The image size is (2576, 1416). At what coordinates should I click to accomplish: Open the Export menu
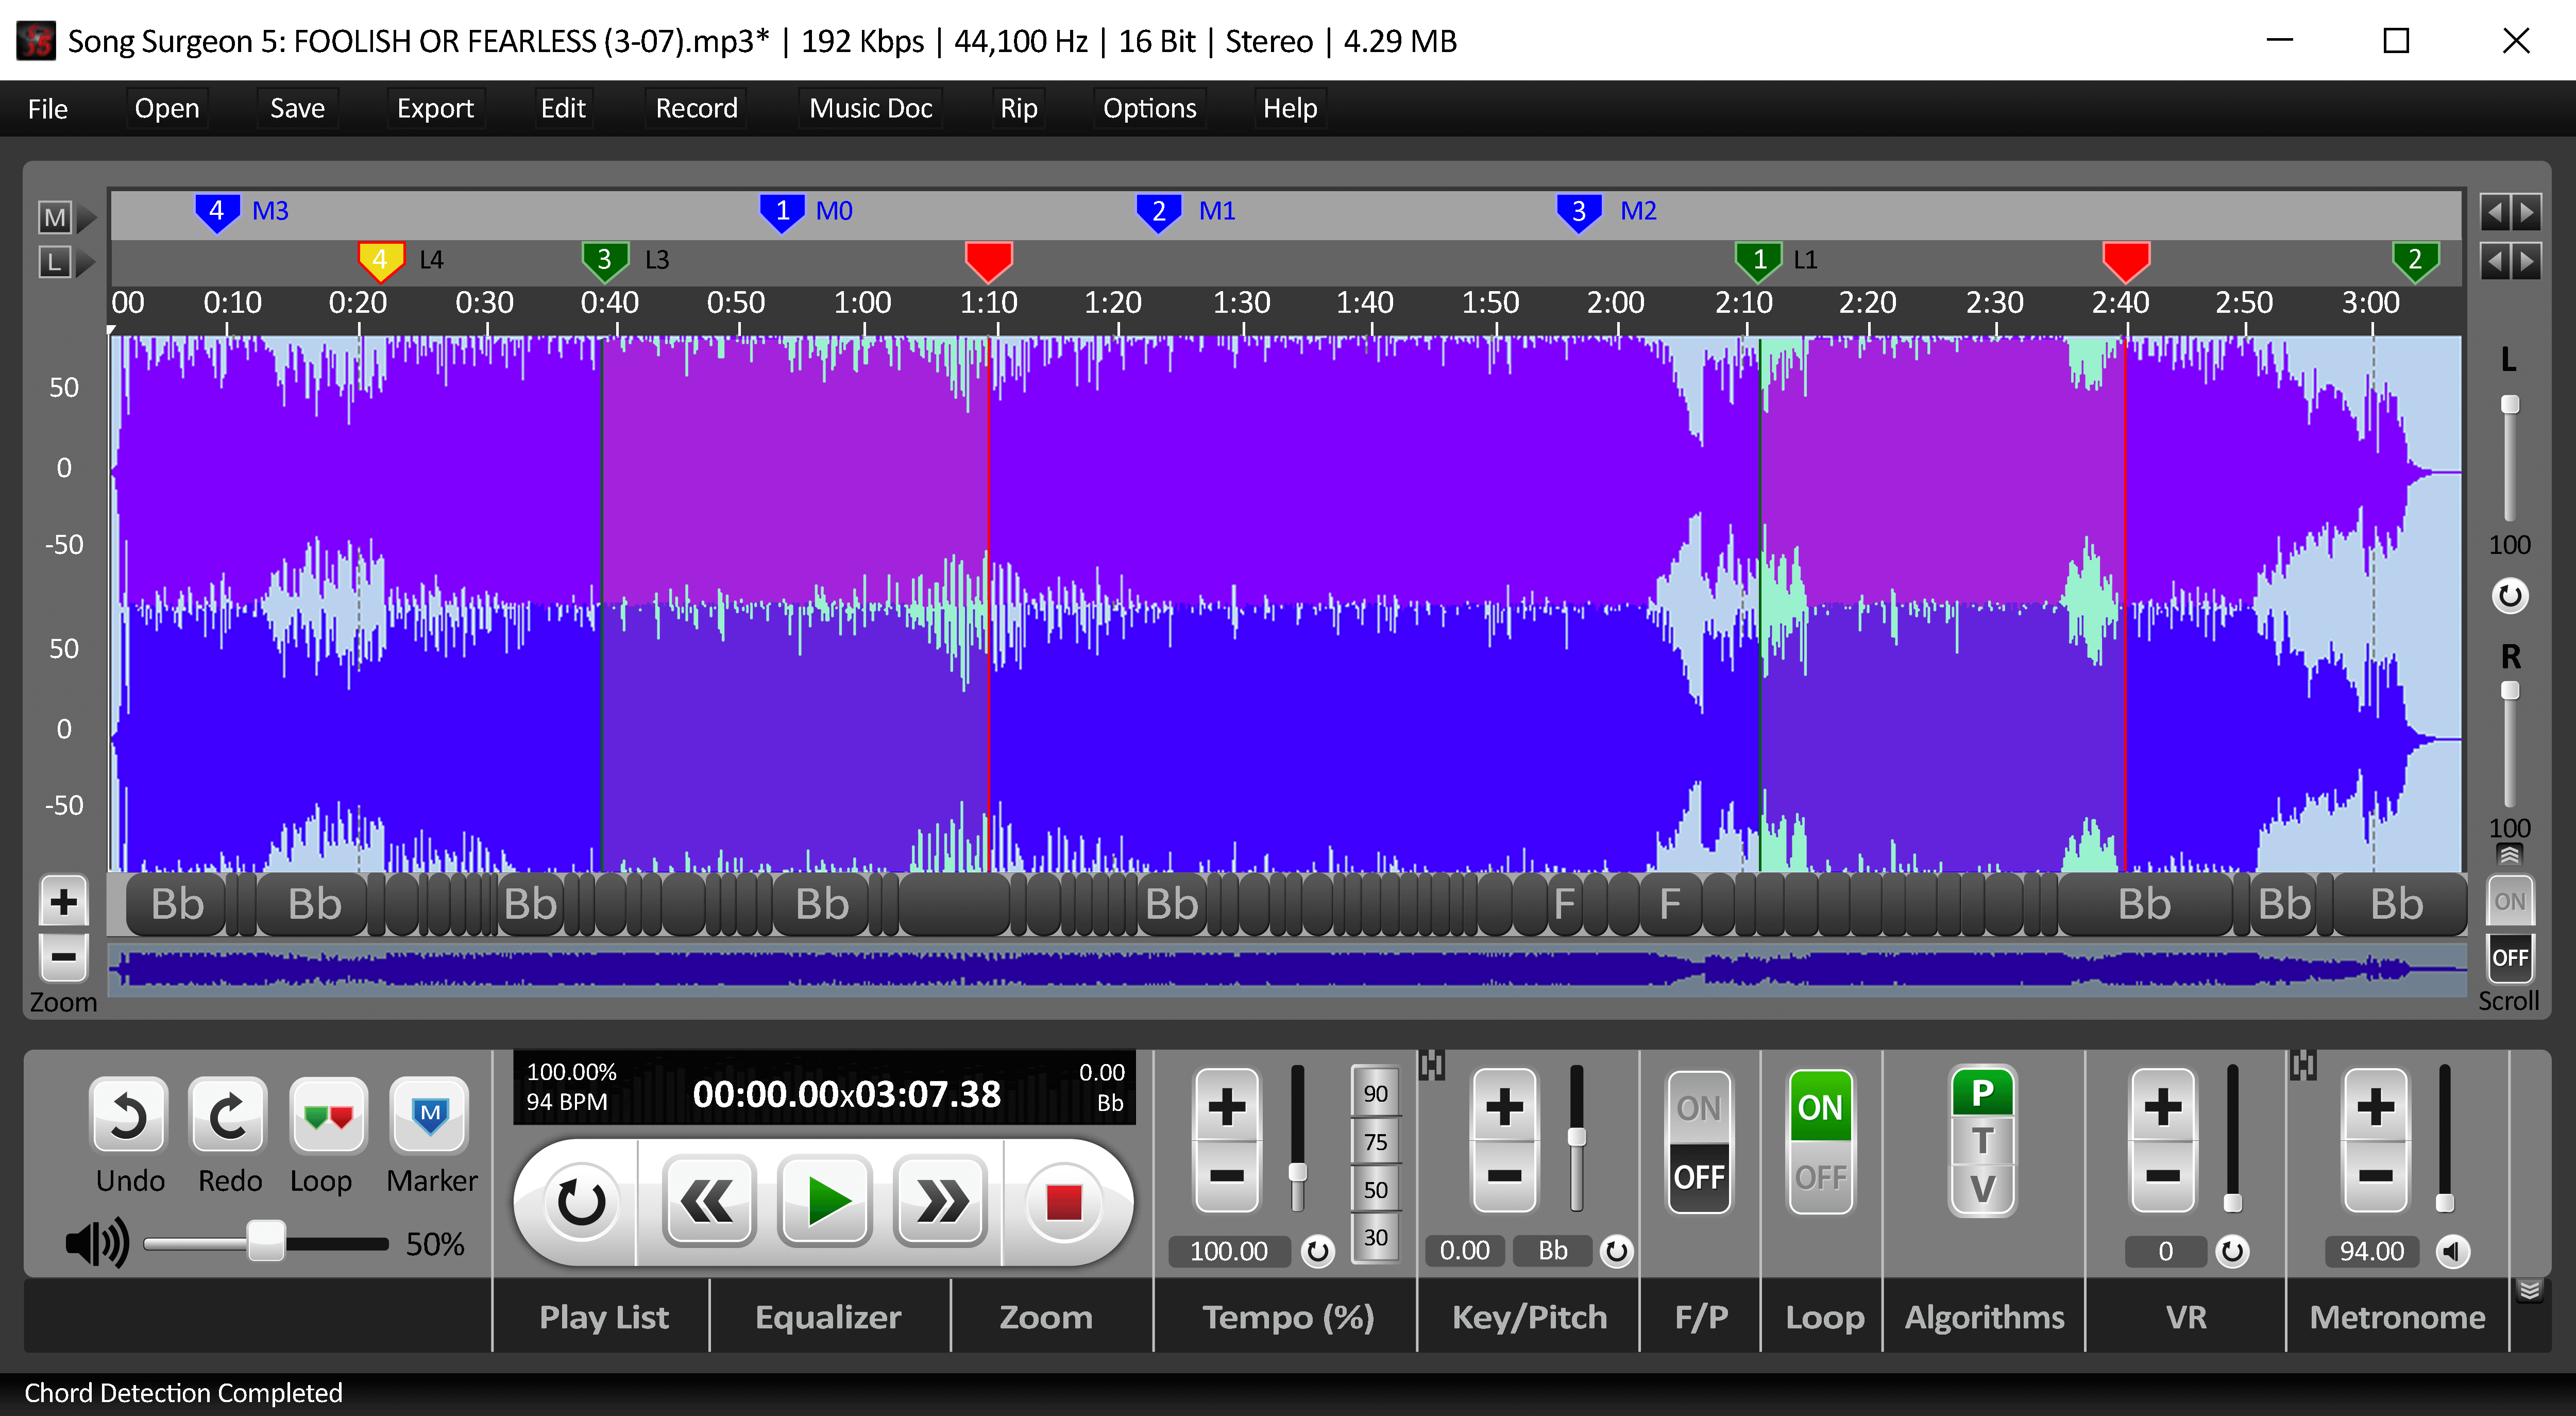point(435,108)
